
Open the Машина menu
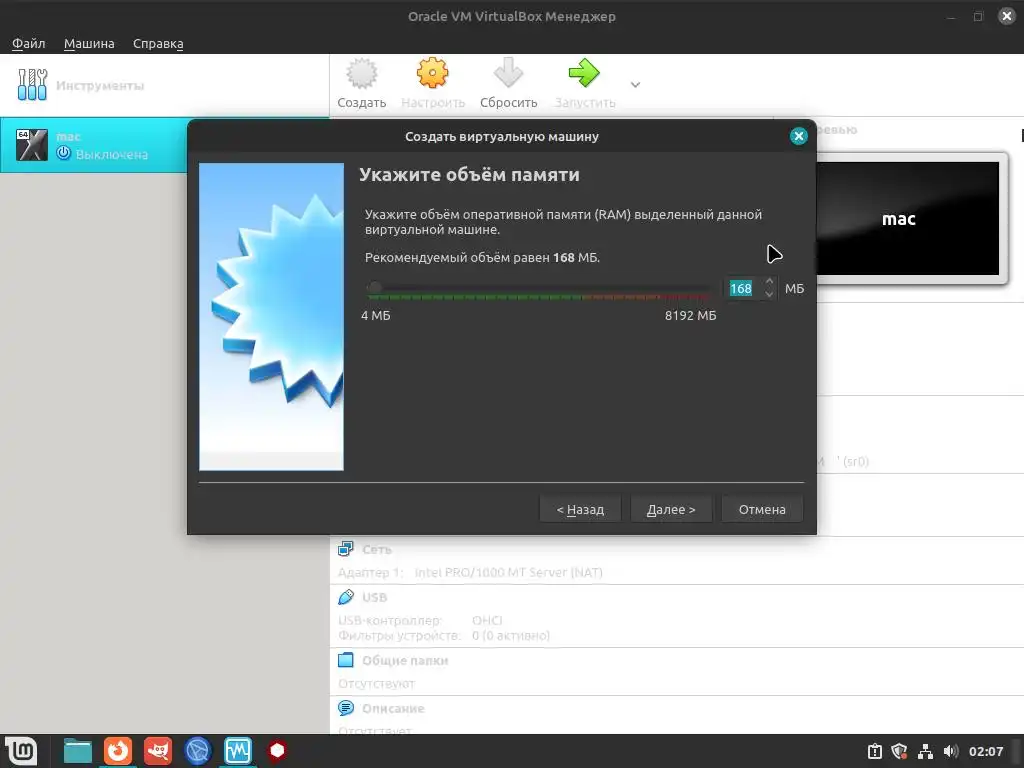(x=89, y=43)
